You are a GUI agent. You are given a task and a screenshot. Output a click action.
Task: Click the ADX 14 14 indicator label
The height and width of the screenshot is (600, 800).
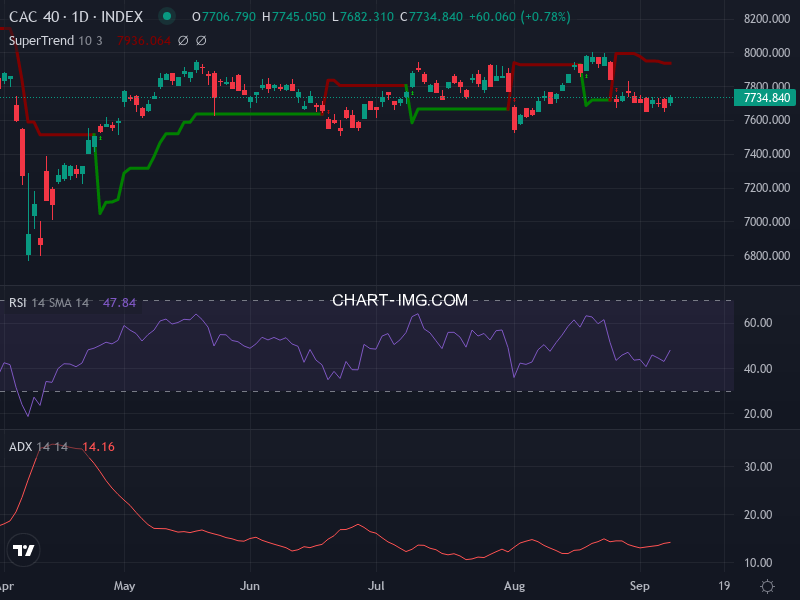pos(38,447)
